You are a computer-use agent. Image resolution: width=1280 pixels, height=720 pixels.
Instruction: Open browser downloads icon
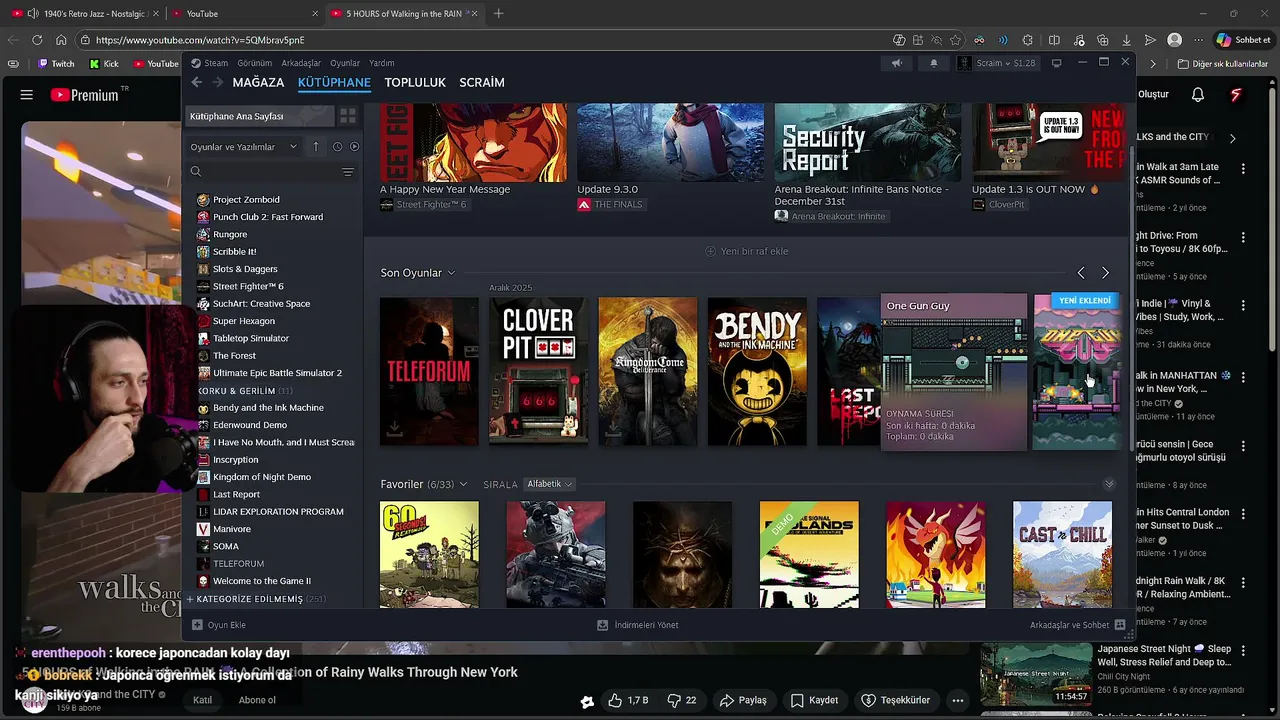[x=1126, y=40]
